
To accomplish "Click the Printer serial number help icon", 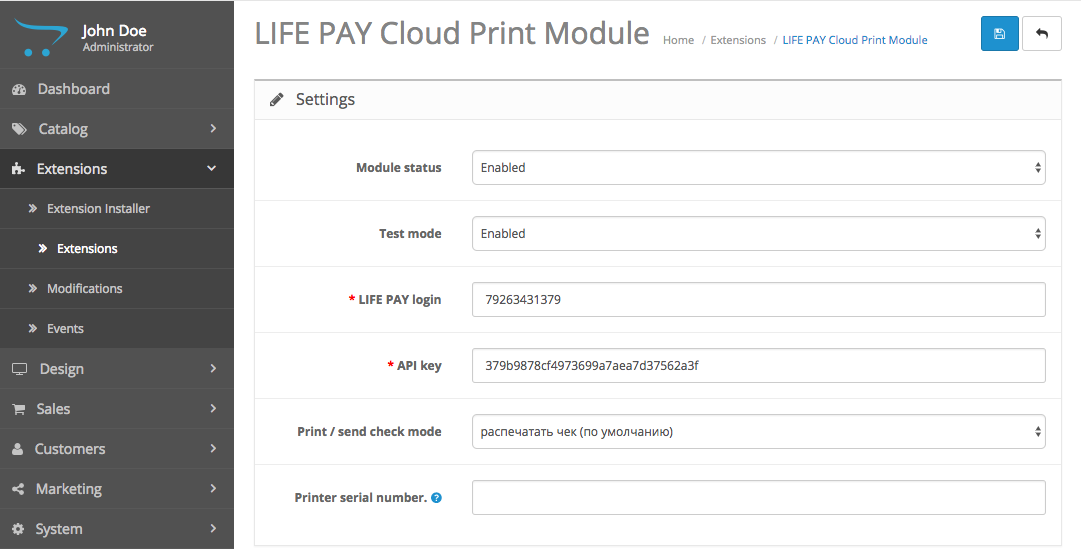I will pyautogui.click(x=436, y=497).
